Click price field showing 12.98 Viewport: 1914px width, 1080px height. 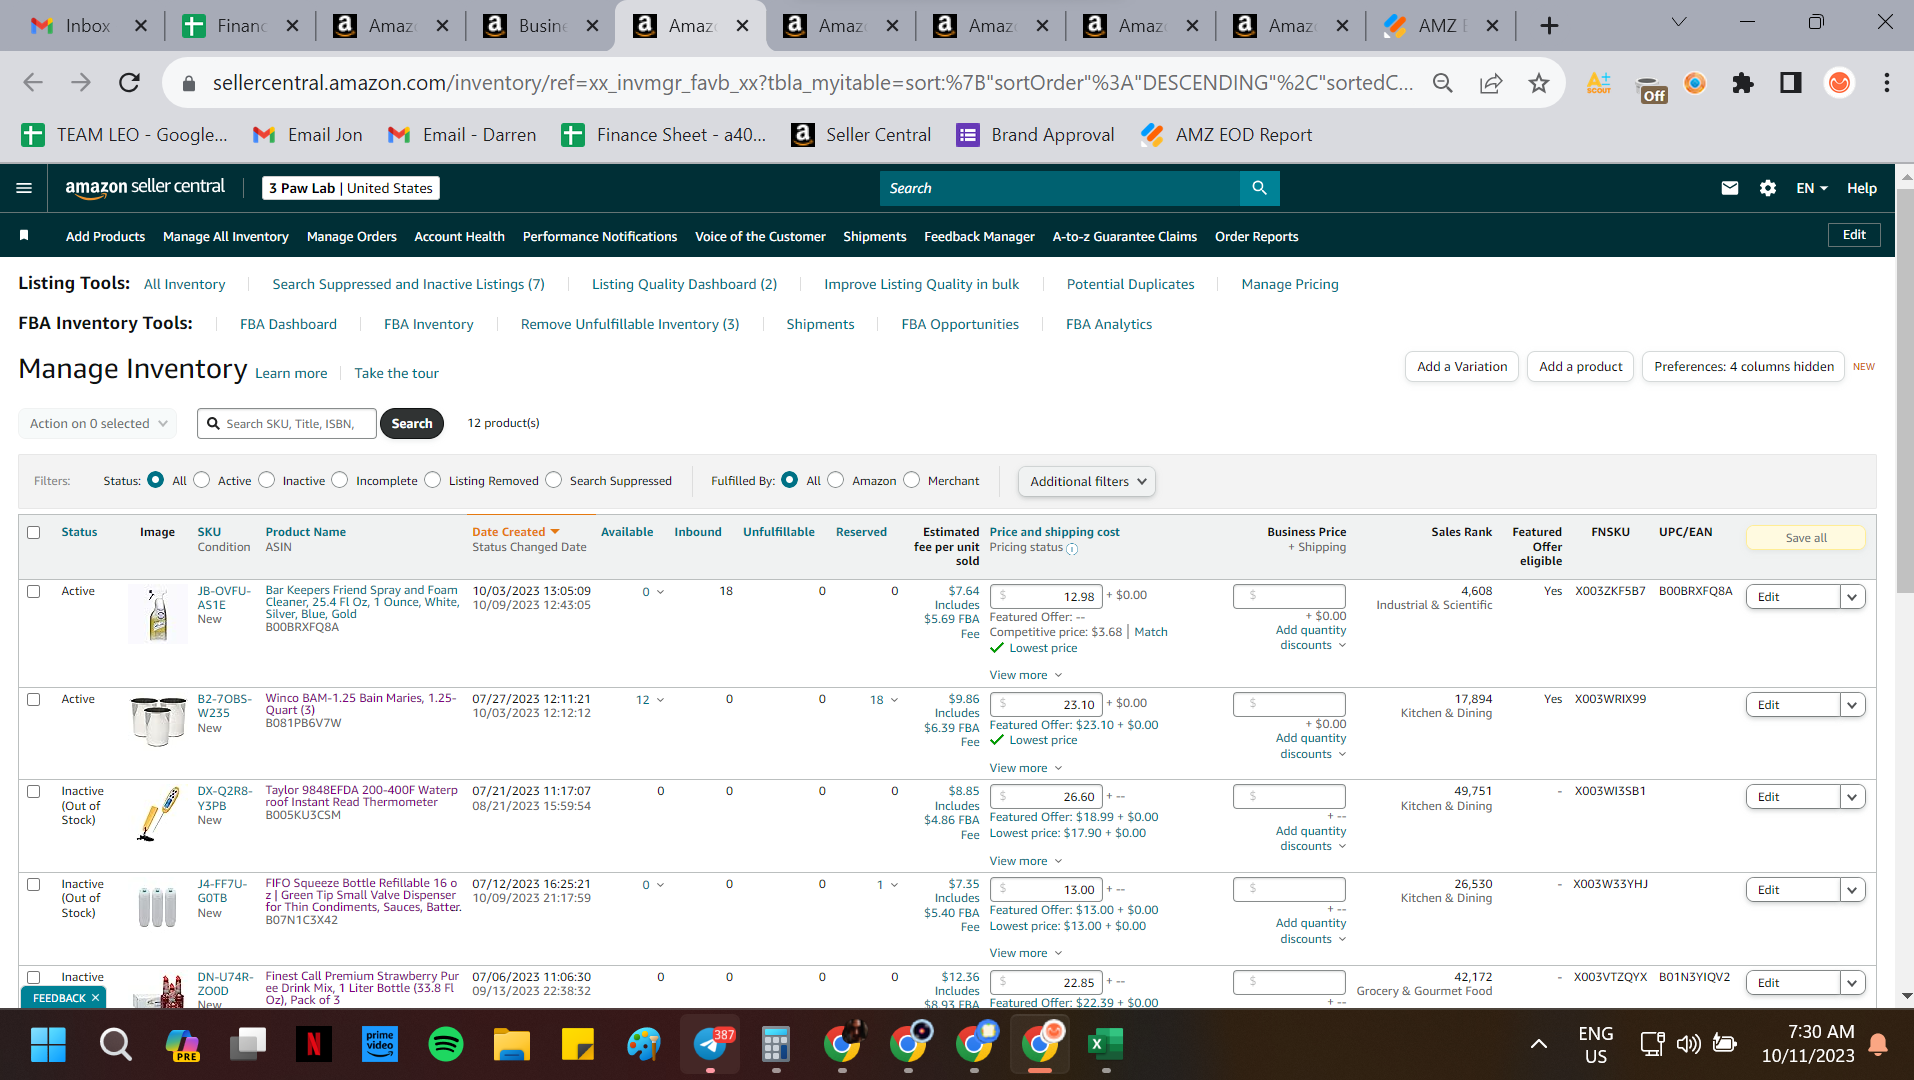point(1045,597)
